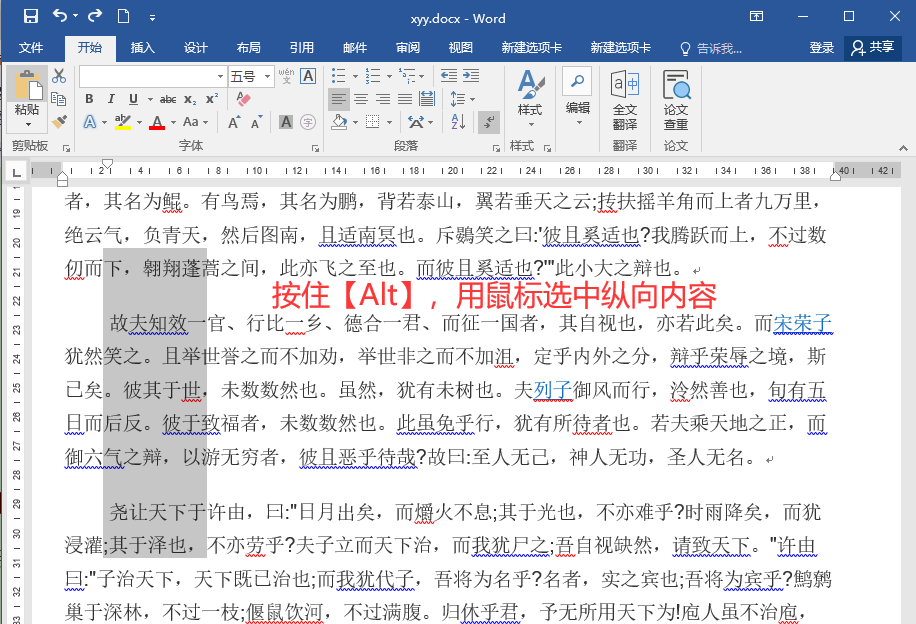Click the 登录 sign-in link
The height and width of the screenshot is (624, 916).
[x=822, y=48]
